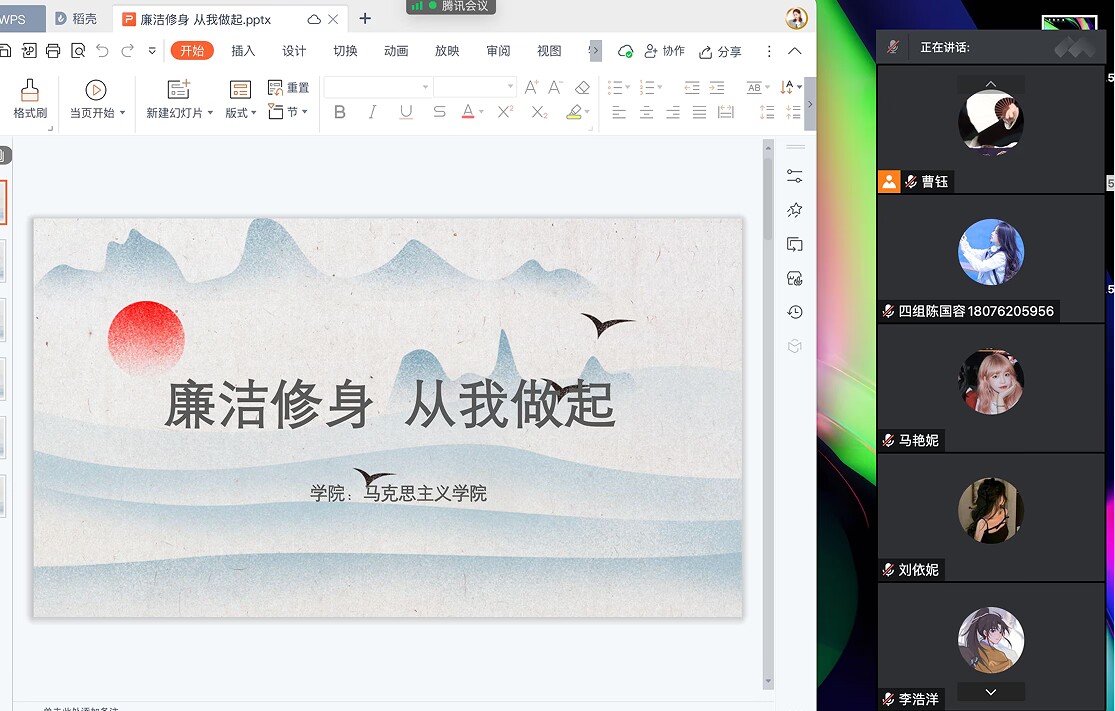Image resolution: width=1115 pixels, height=711 pixels.
Task: Open the smart effects star icon in sidebar
Action: (794, 211)
